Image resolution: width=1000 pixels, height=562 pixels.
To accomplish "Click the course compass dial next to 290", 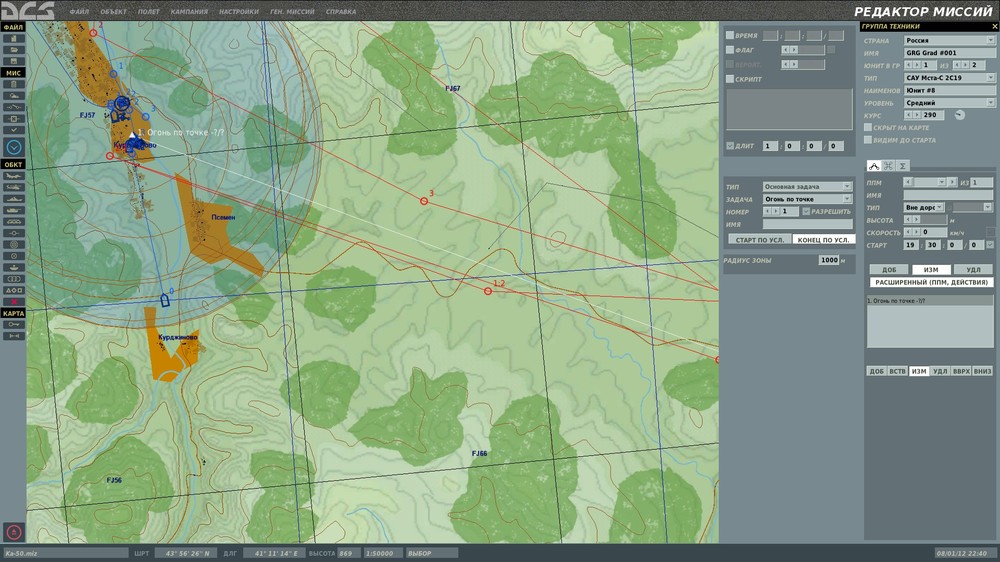I will pos(959,115).
